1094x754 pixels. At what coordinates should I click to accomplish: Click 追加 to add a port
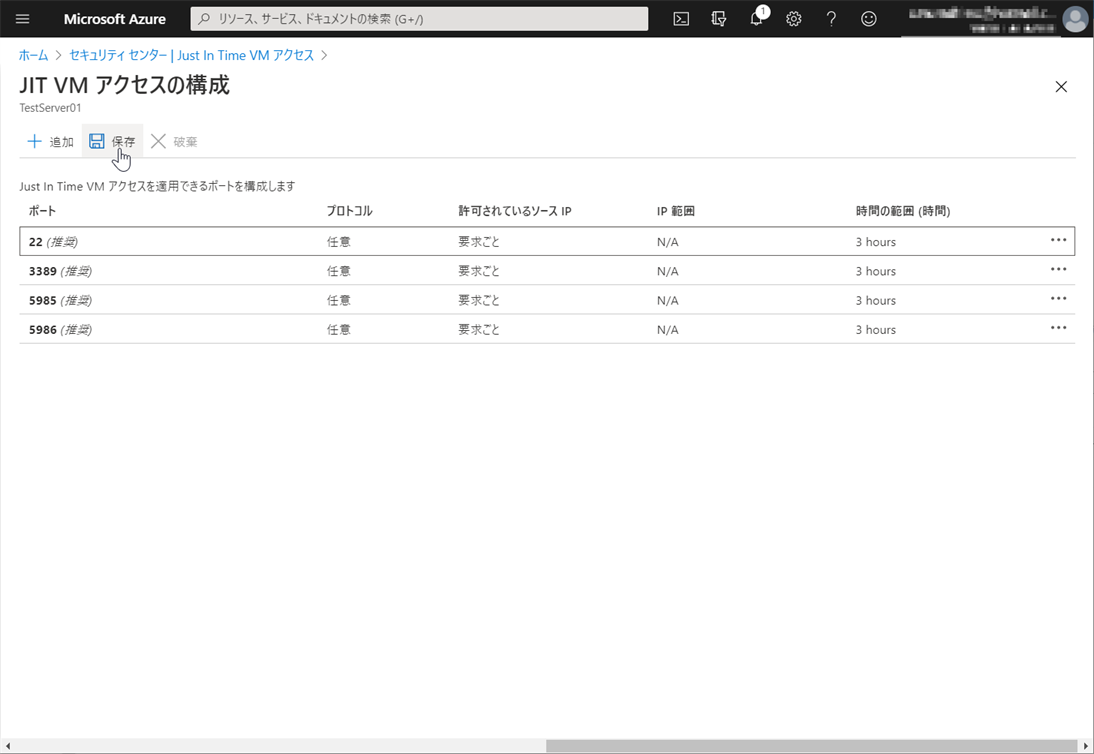tap(50, 142)
